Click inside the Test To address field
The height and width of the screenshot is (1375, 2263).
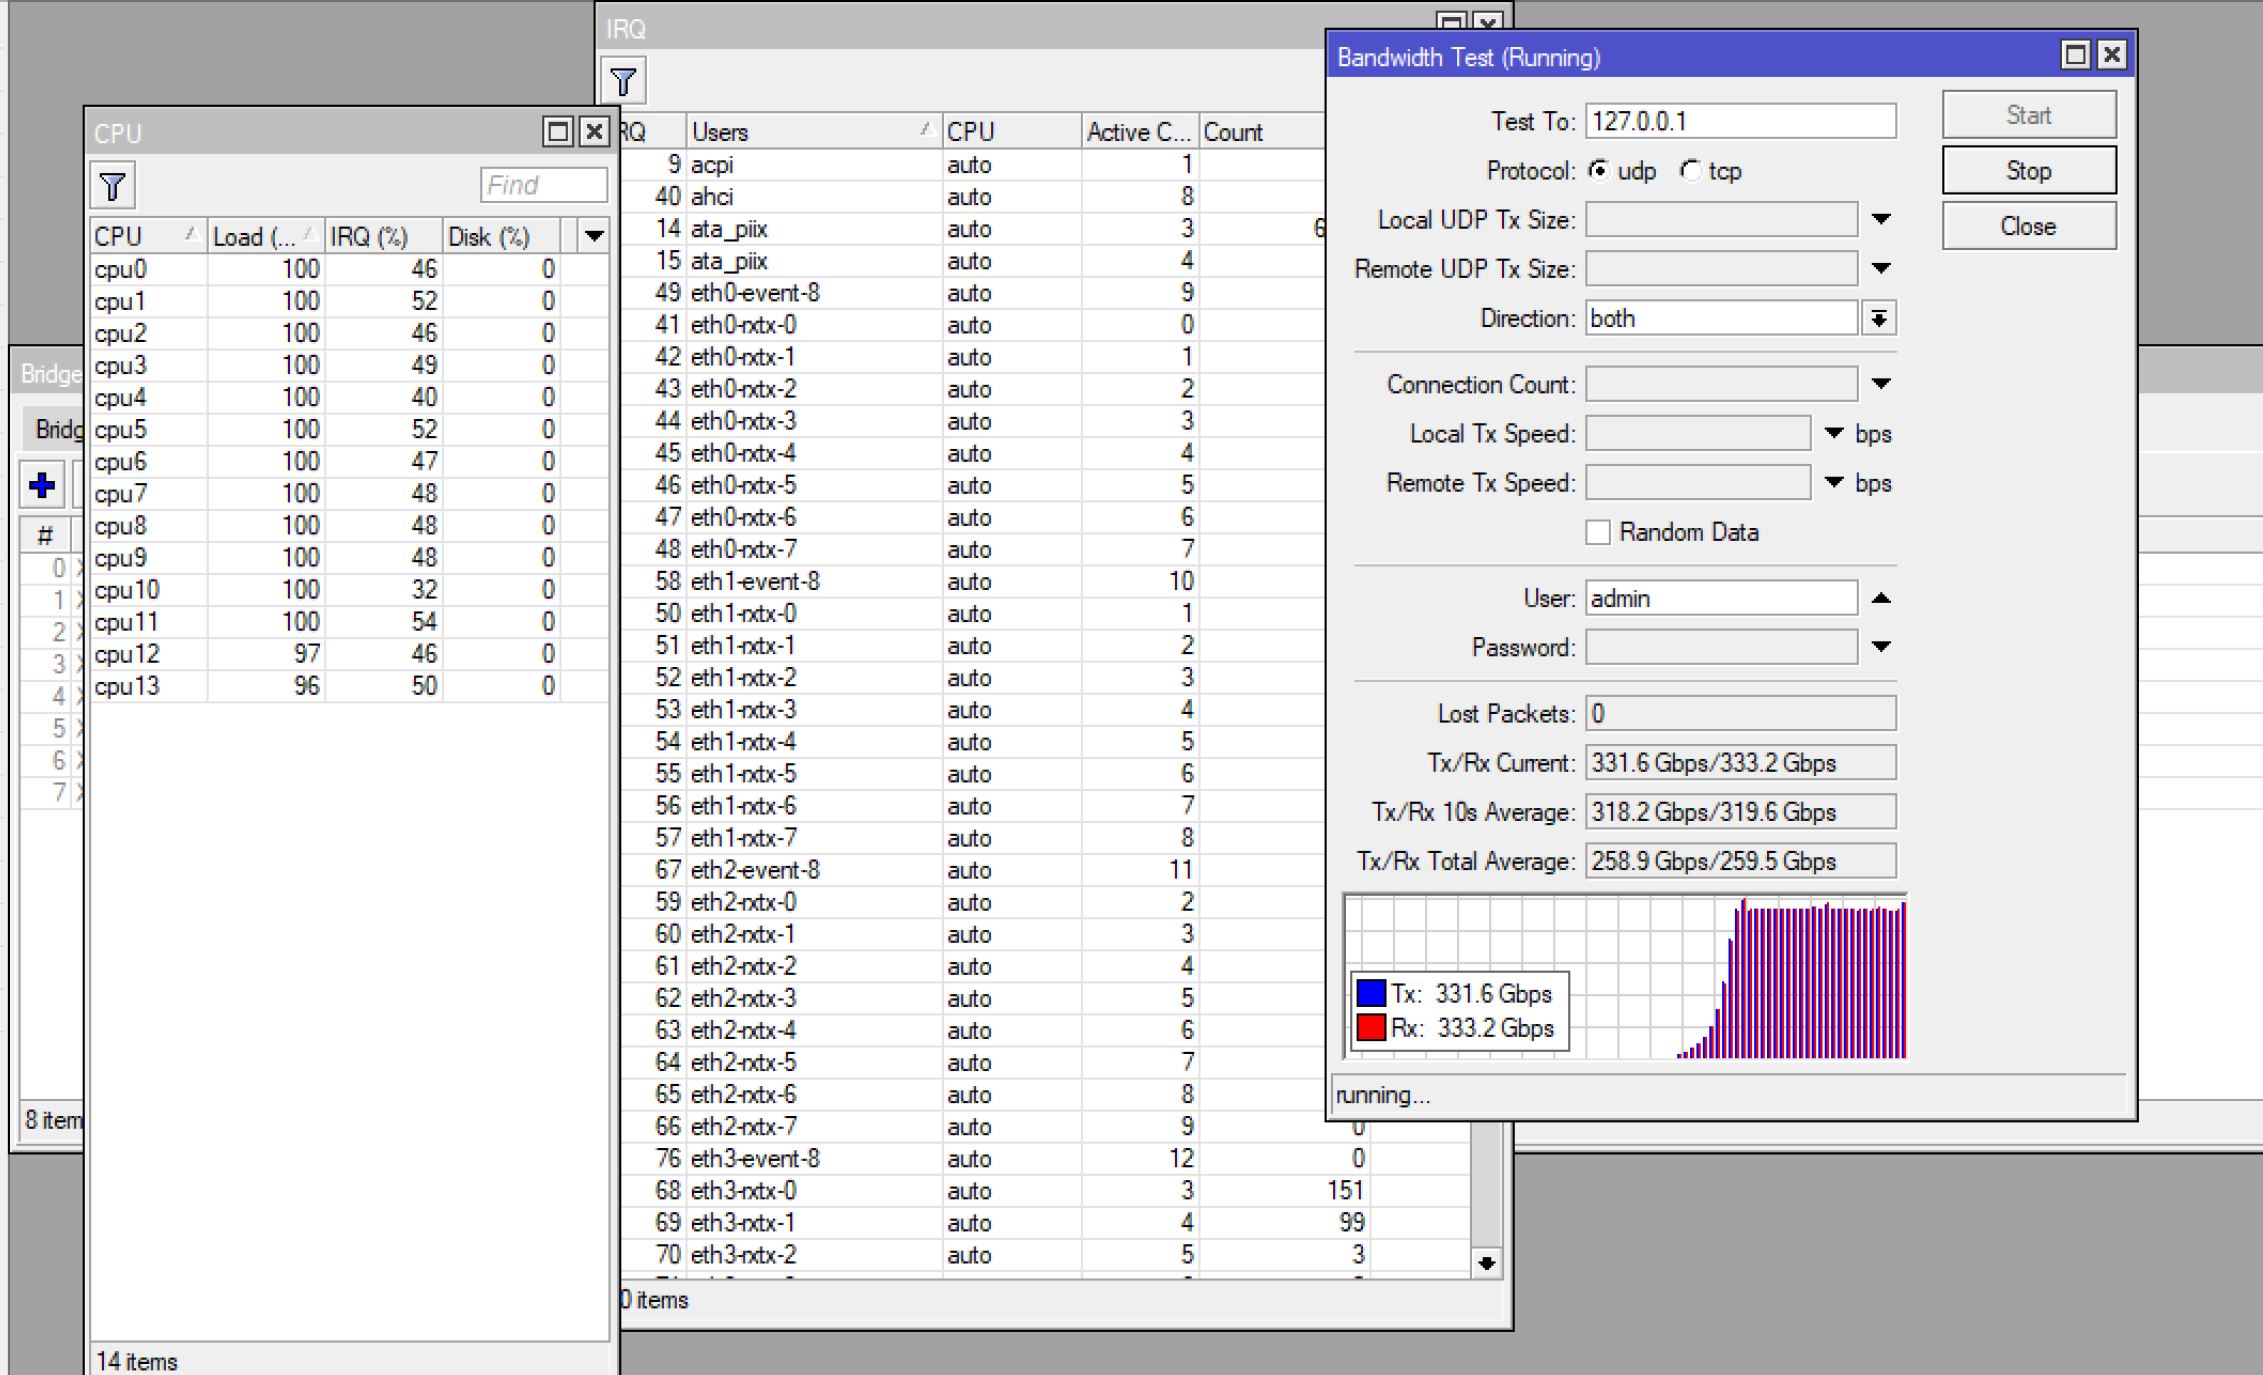(x=1740, y=120)
